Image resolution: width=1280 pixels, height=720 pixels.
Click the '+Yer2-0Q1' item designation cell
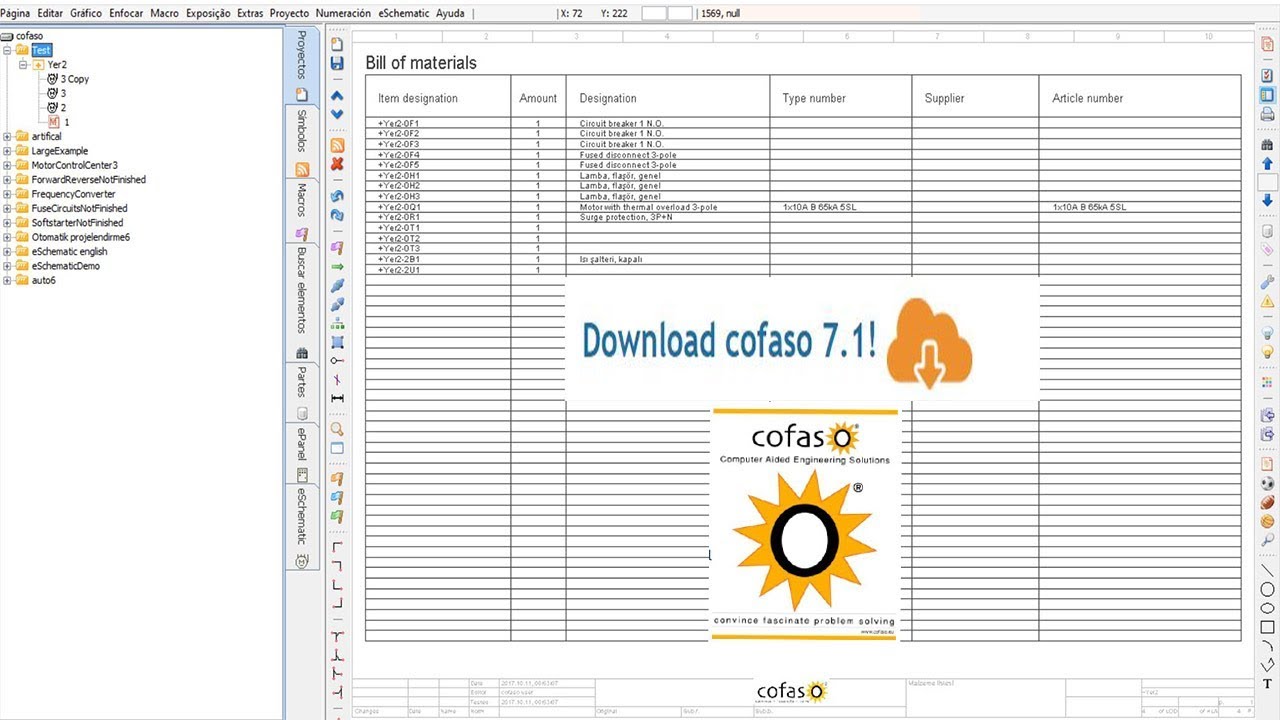click(399, 207)
